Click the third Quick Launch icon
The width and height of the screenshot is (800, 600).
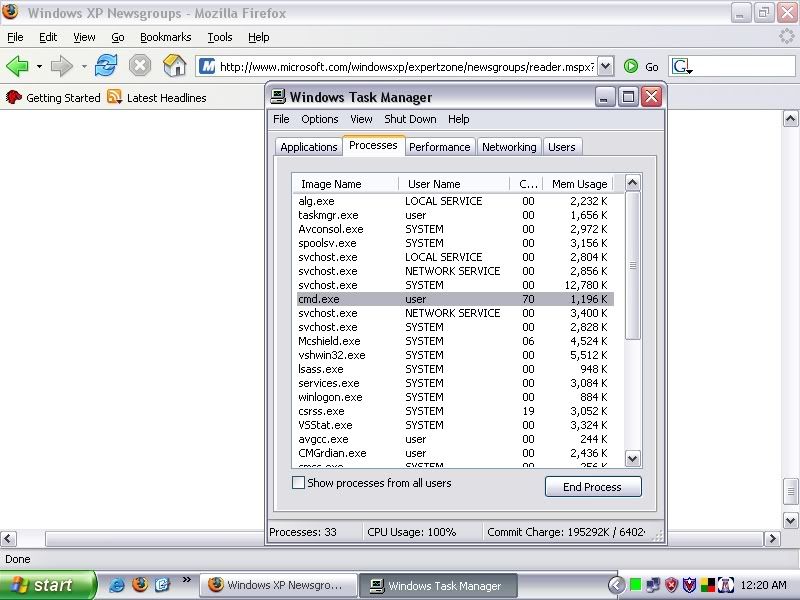(x=162, y=584)
